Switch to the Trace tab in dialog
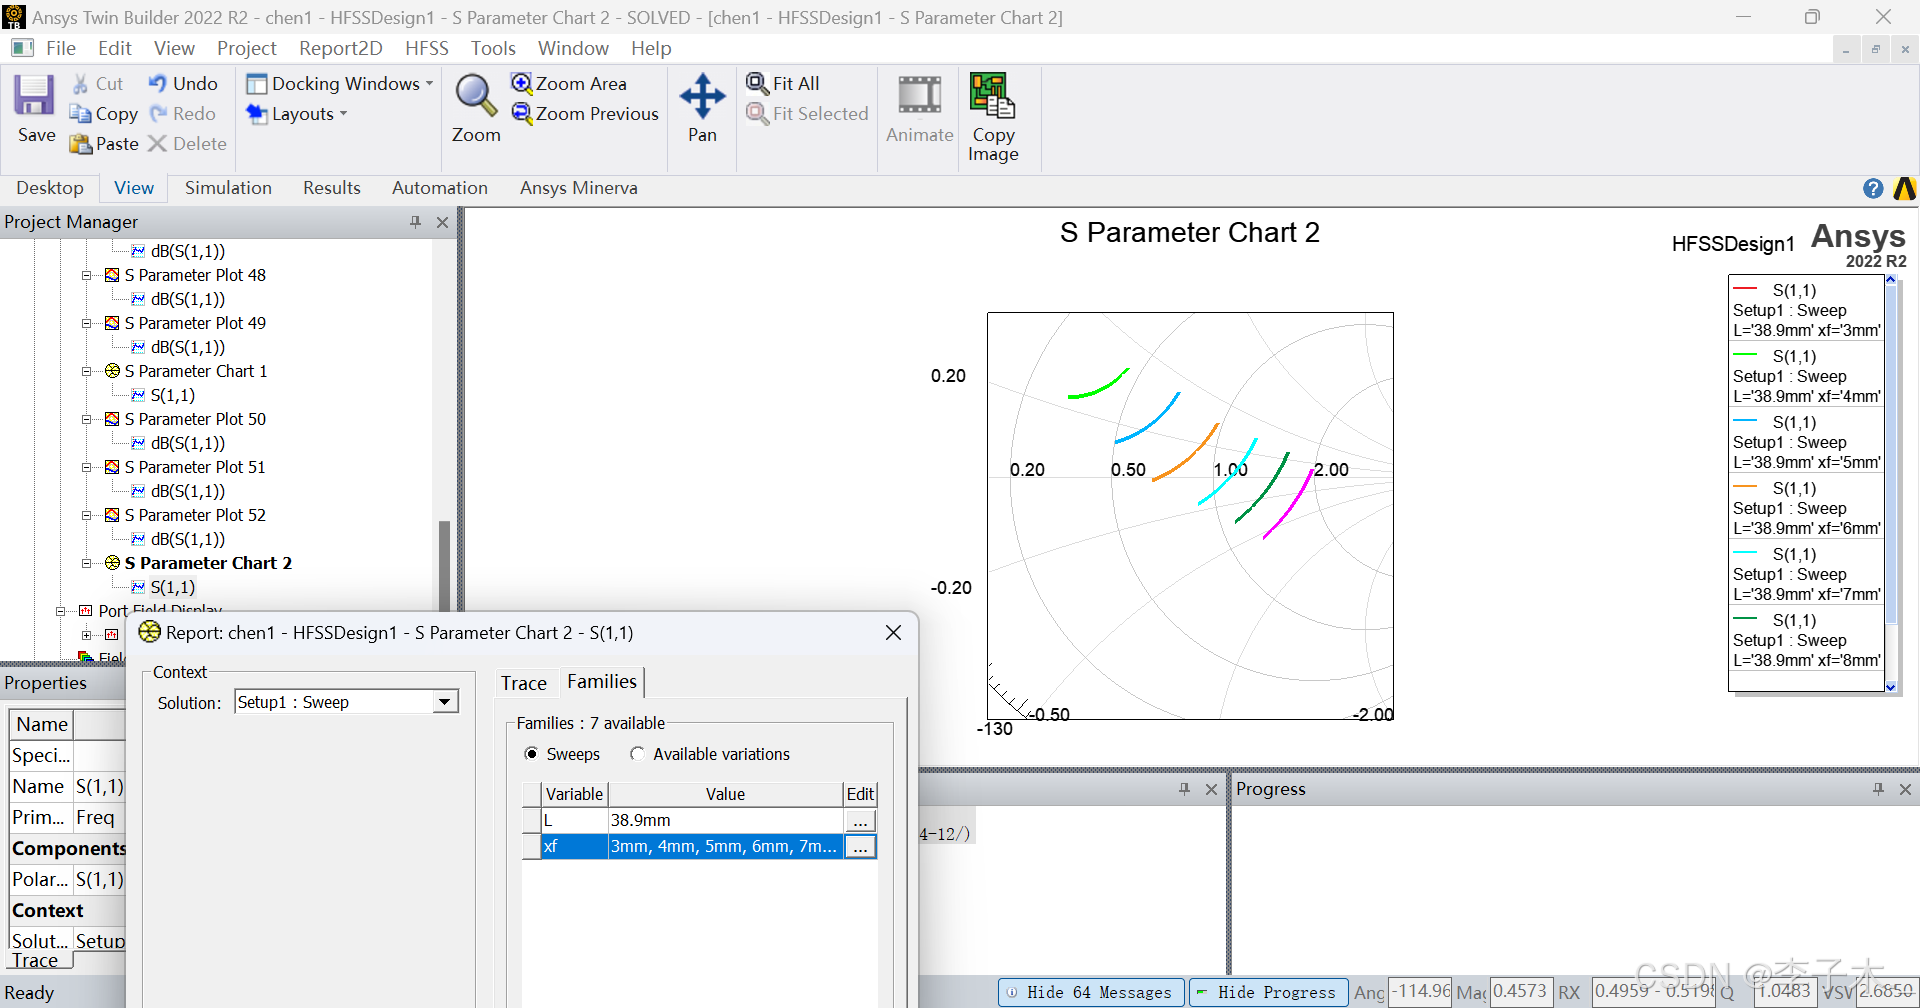Viewport: 1920px width, 1008px height. pyautogui.click(x=524, y=683)
